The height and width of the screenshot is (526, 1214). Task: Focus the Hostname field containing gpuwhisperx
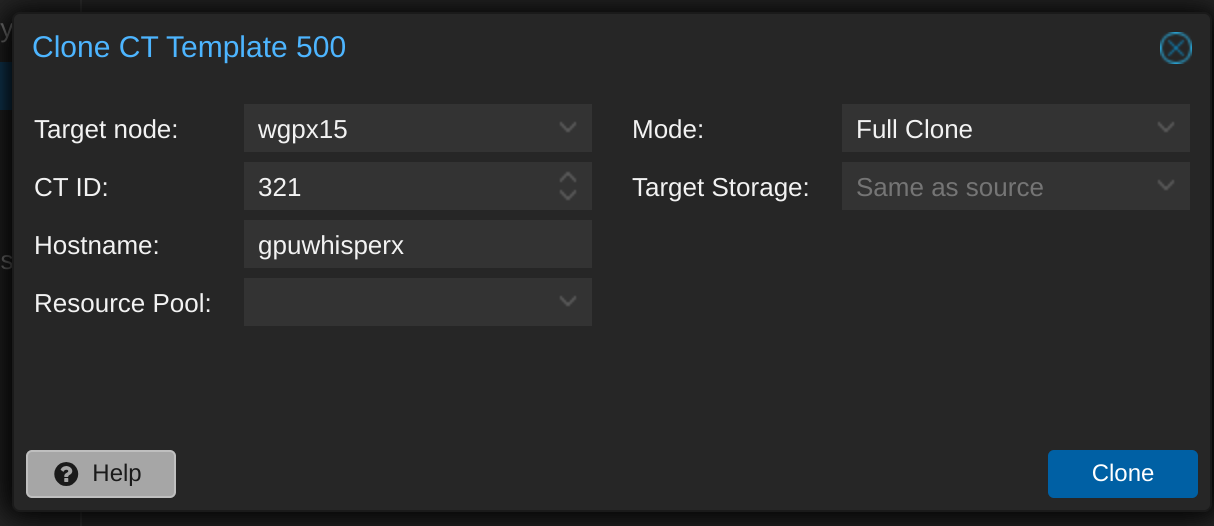418,244
